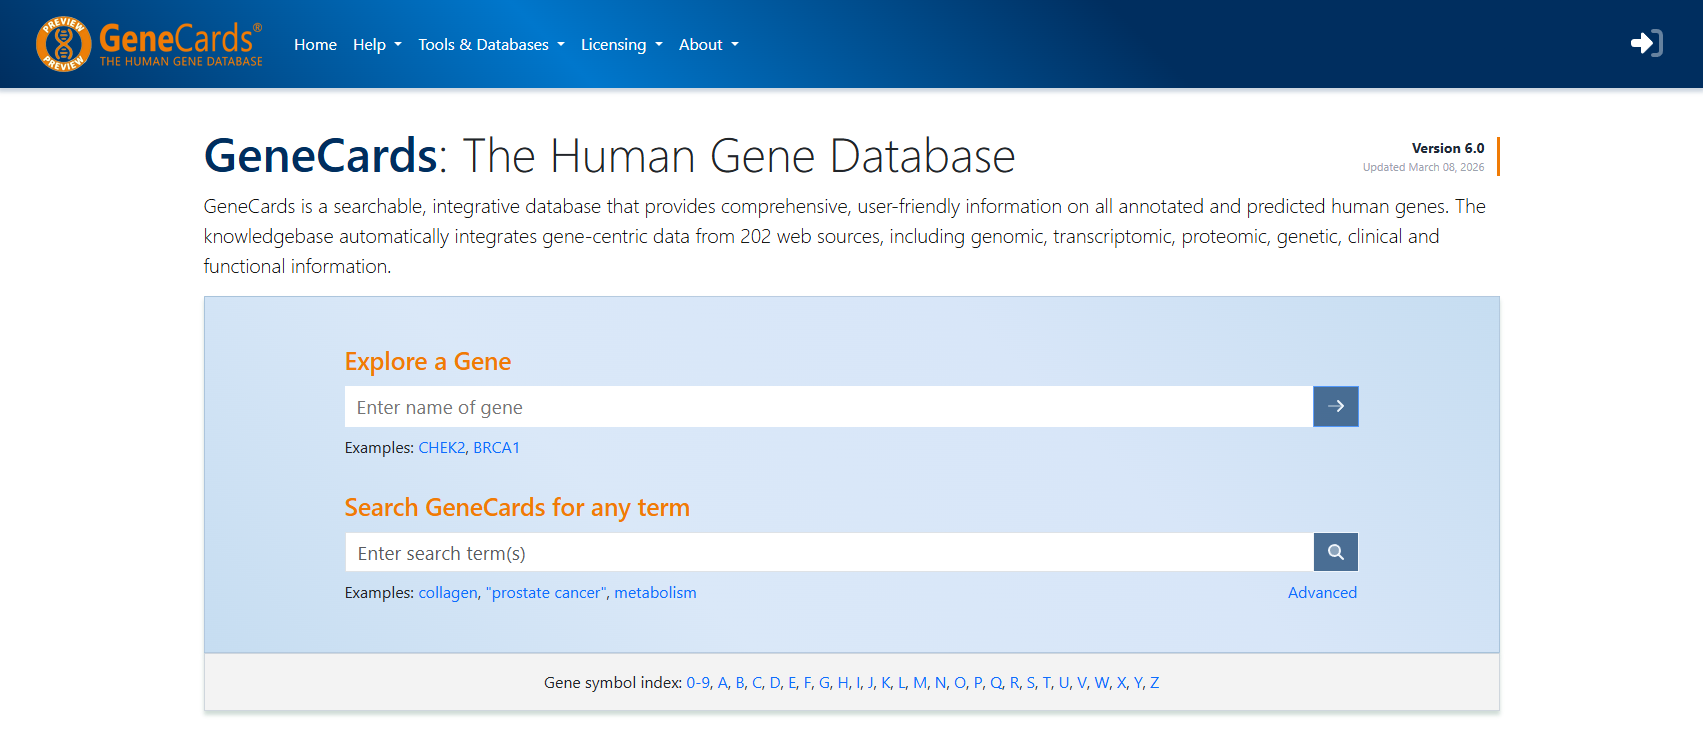Image resolution: width=1703 pixels, height=735 pixels.
Task: Open the Home menu item
Action: [x=315, y=44]
